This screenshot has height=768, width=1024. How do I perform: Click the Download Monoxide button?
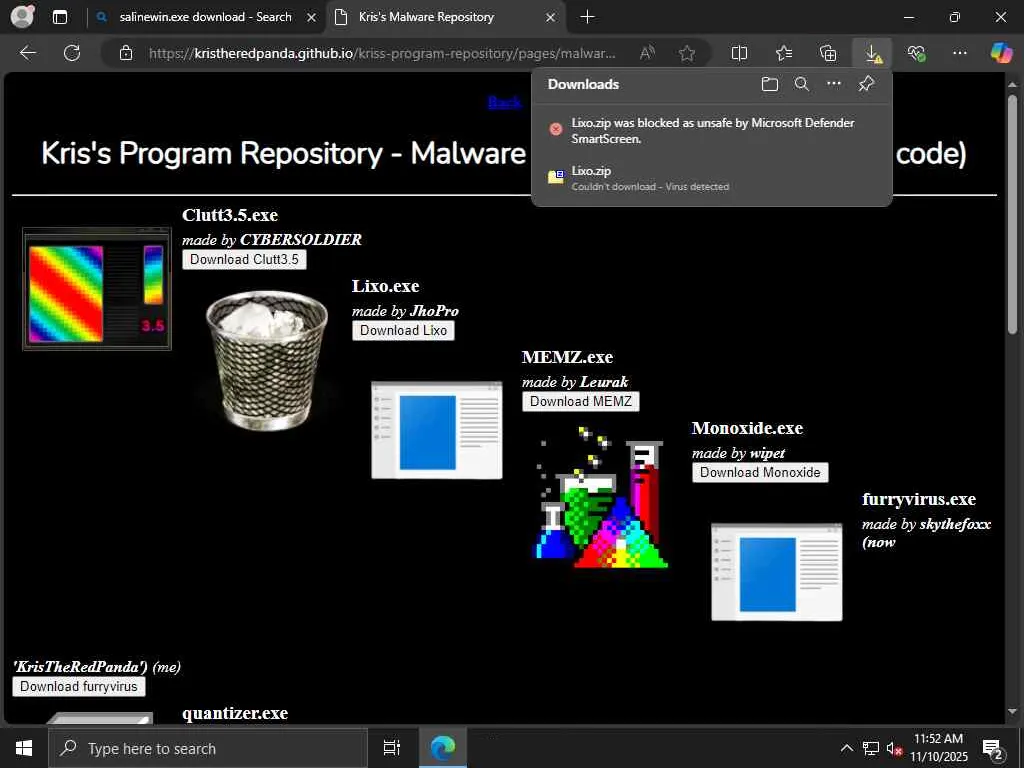[760, 473]
